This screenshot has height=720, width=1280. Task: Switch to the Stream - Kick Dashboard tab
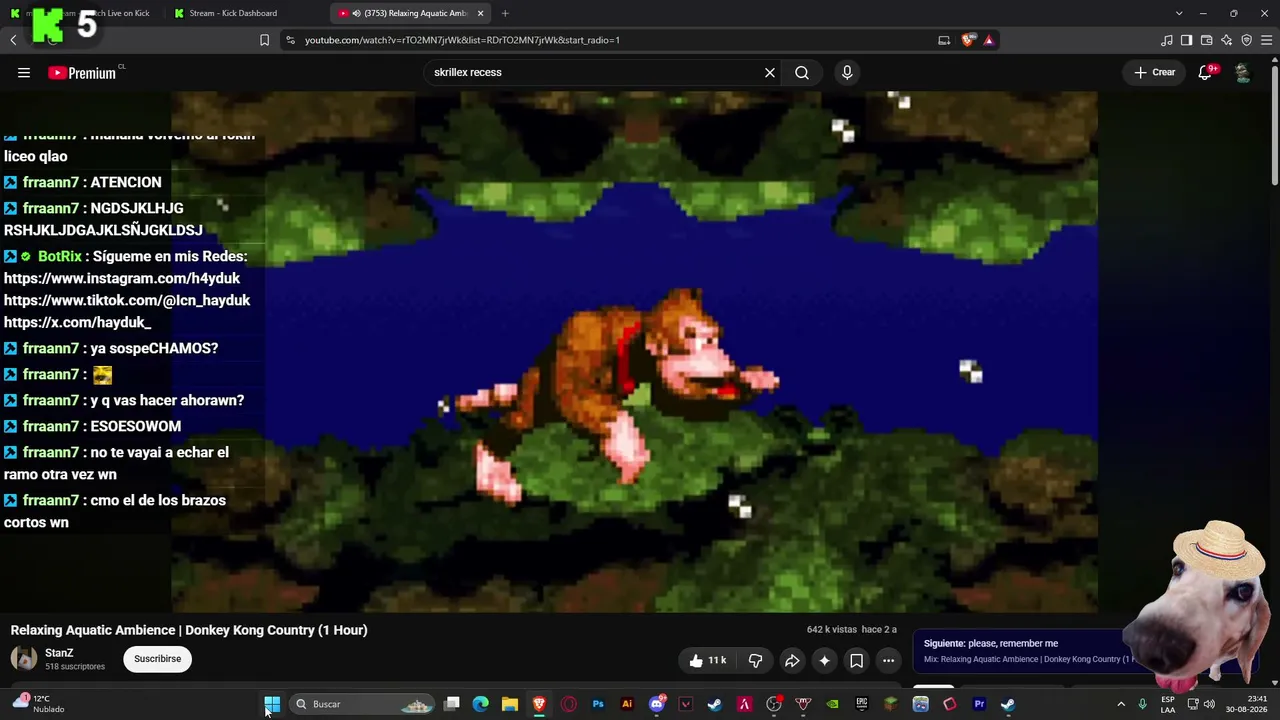[x=247, y=13]
